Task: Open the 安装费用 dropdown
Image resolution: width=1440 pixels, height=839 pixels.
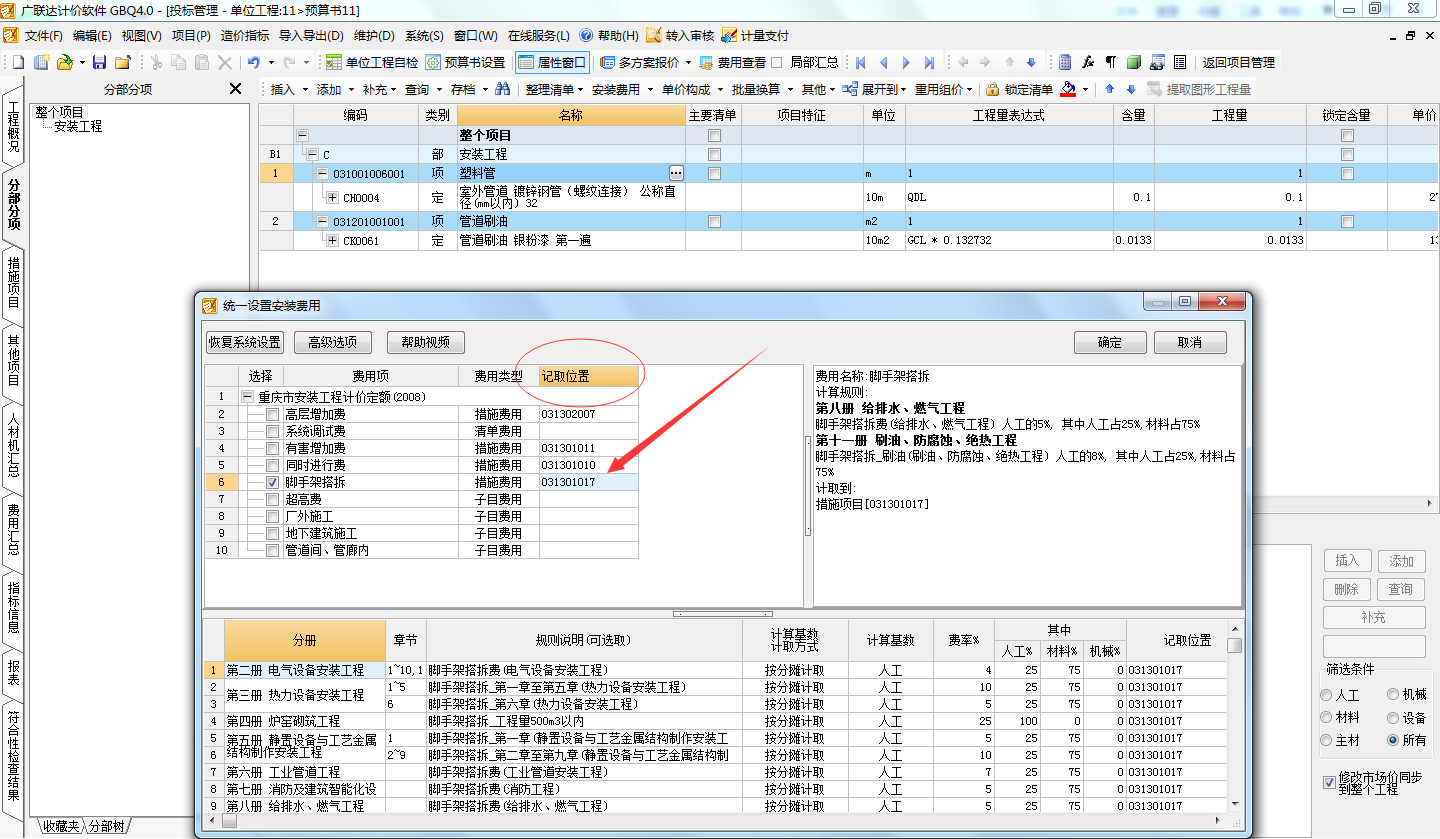Action: [622, 89]
